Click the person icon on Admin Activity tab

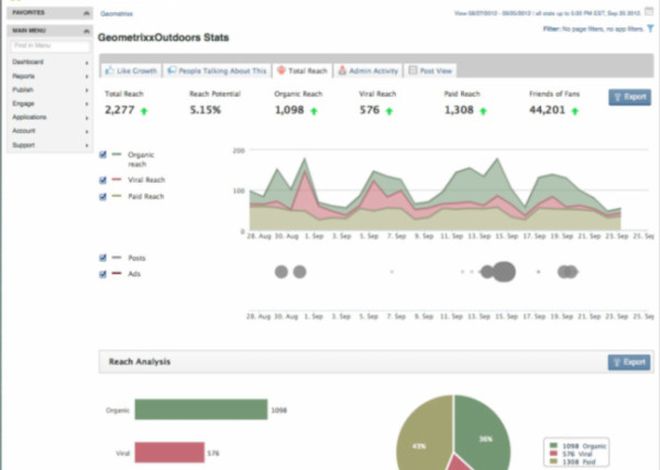342,70
